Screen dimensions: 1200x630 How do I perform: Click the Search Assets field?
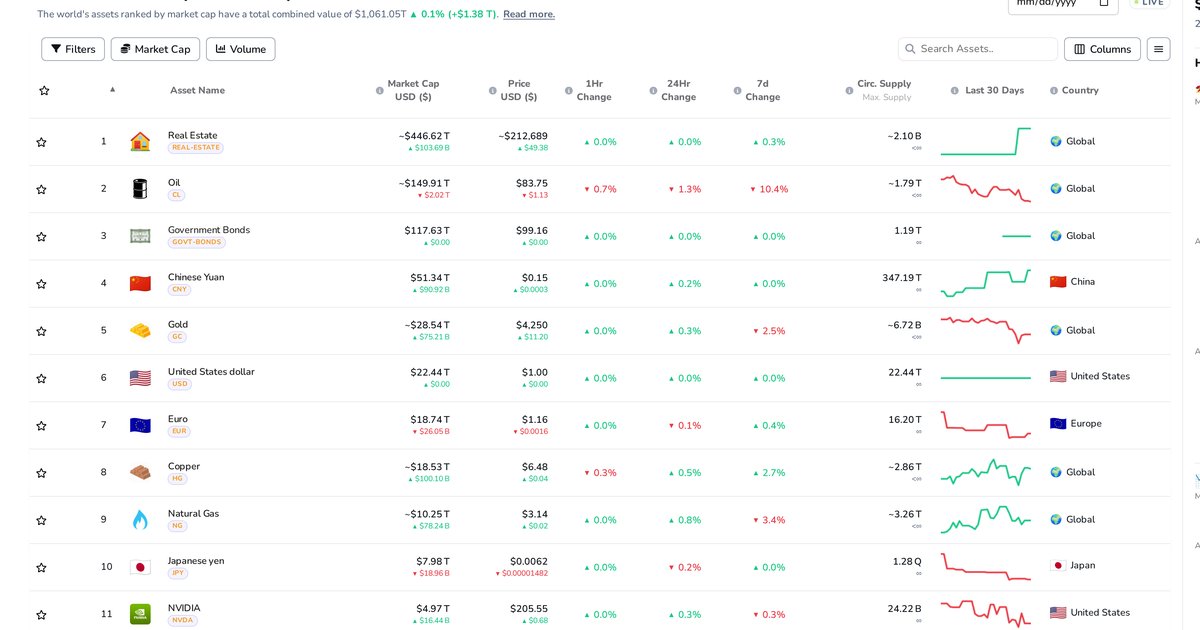978,49
